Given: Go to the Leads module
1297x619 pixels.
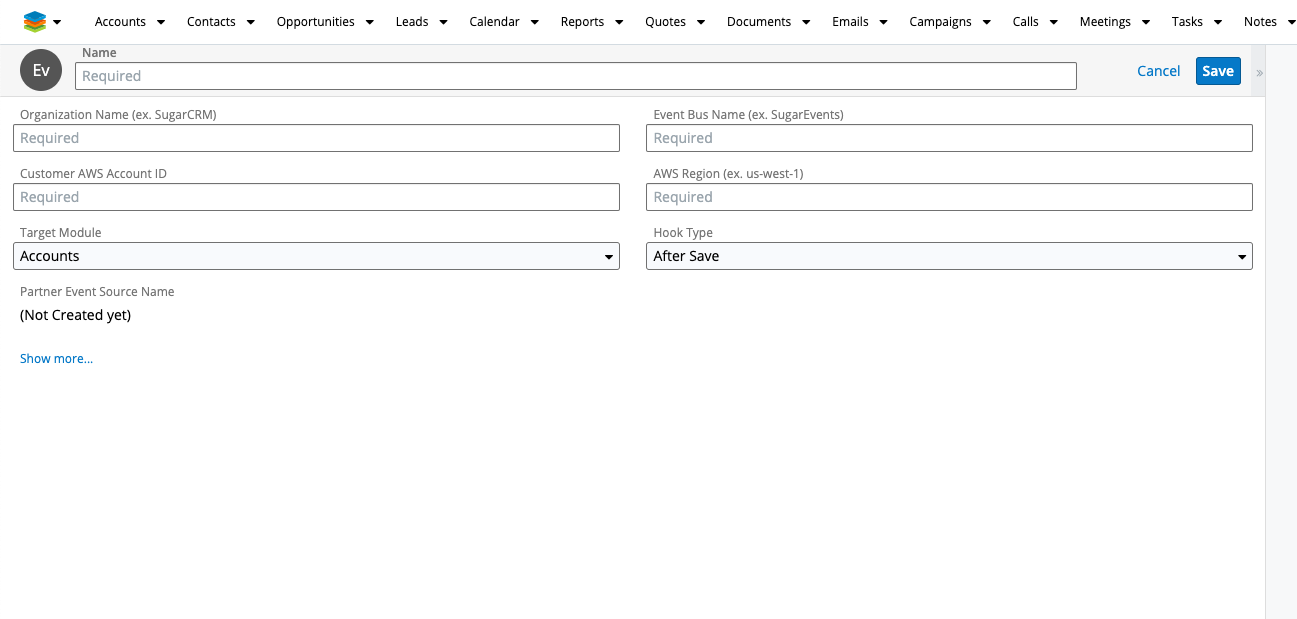Looking at the screenshot, I should tap(411, 22).
